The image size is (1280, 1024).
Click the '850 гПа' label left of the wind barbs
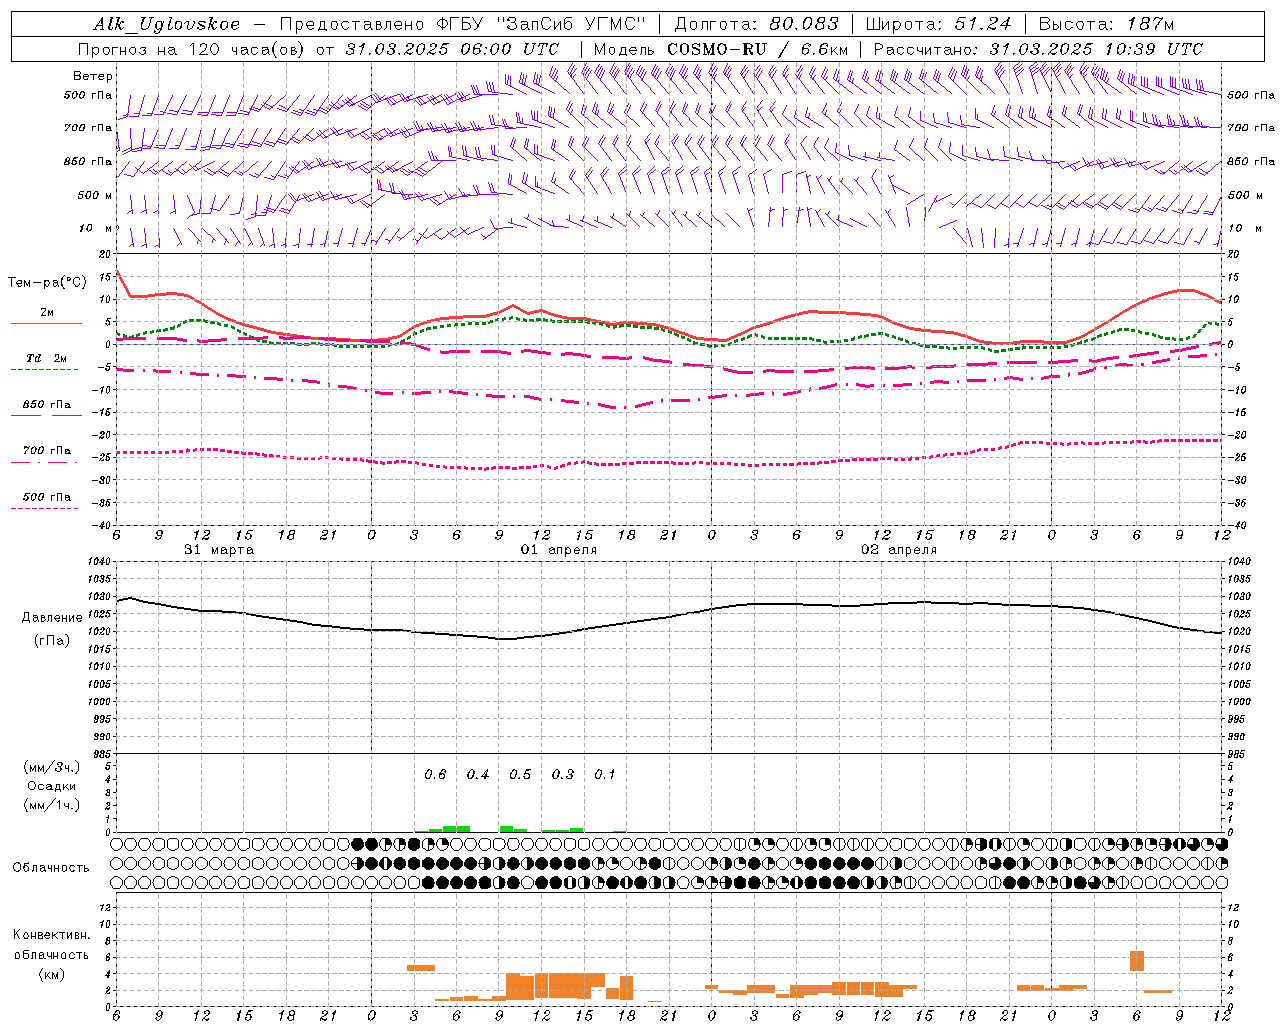coord(88,161)
